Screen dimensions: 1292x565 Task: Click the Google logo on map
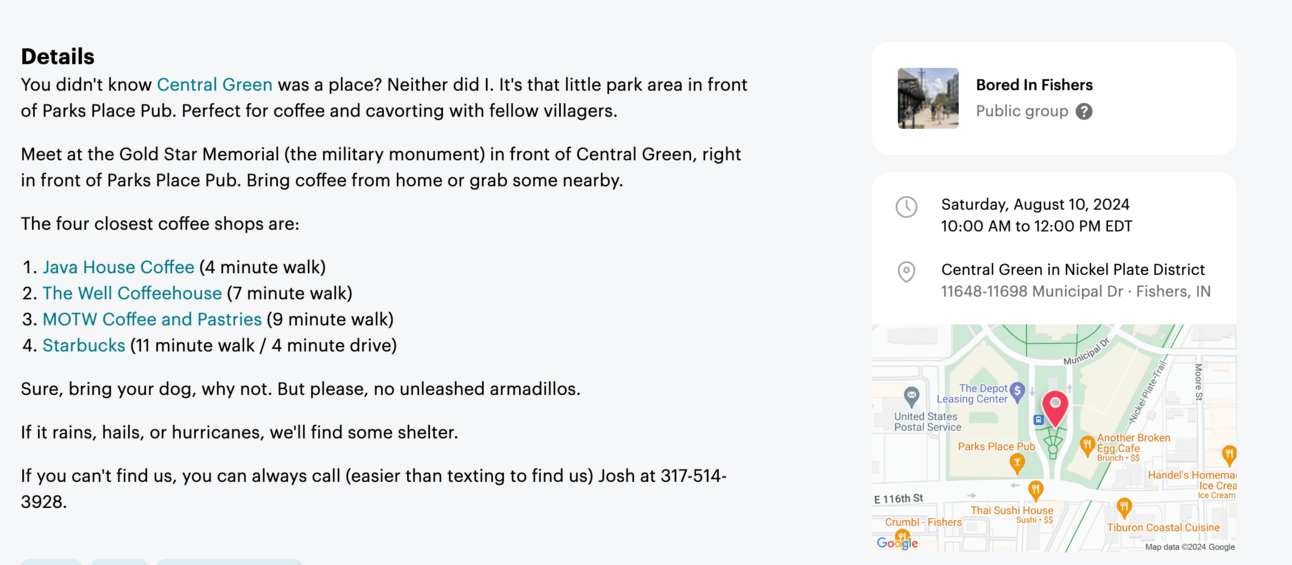tap(897, 543)
